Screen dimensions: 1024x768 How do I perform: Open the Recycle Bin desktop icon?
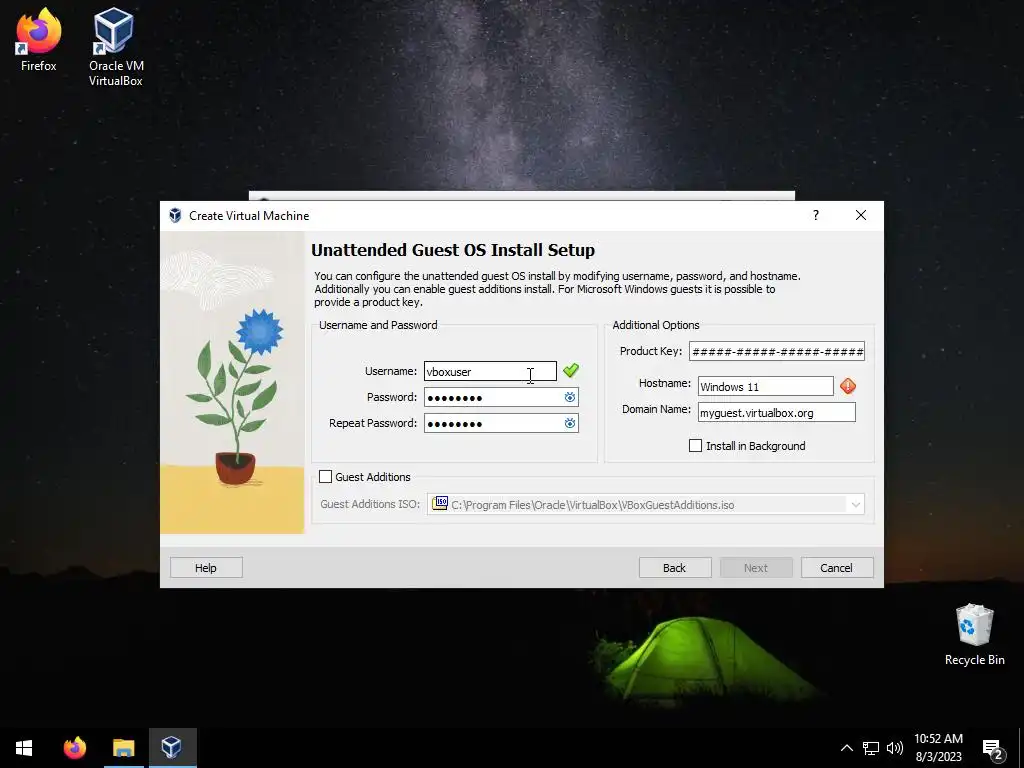pyautogui.click(x=974, y=635)
